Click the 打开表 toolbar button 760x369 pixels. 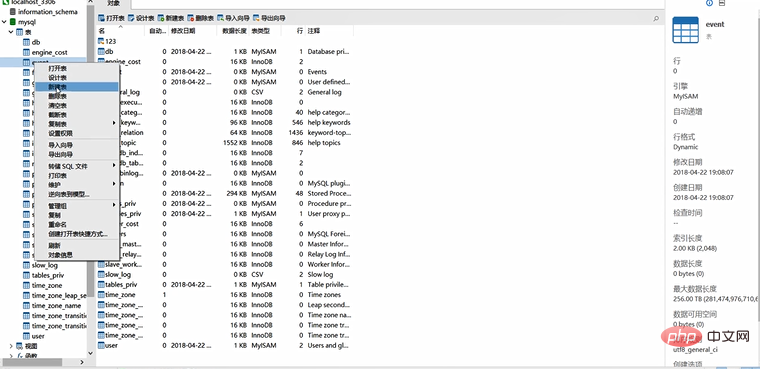111,18
